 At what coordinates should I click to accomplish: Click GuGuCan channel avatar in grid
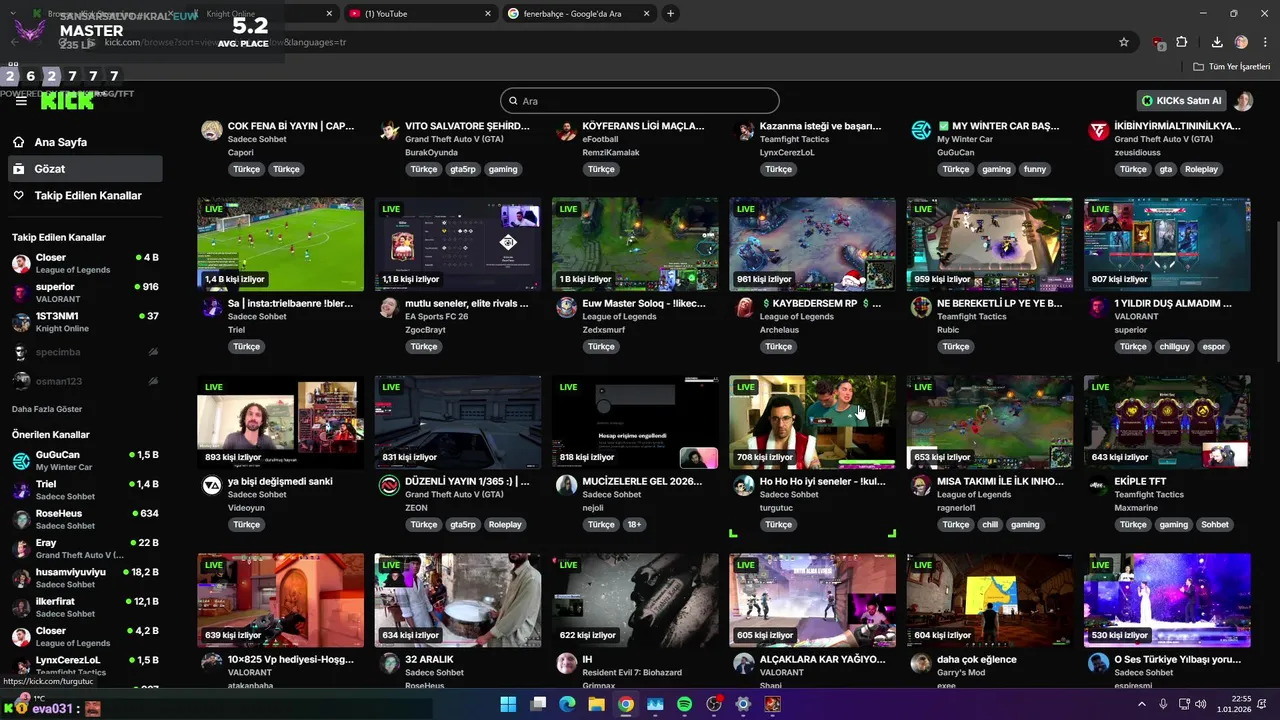(921, 131)
